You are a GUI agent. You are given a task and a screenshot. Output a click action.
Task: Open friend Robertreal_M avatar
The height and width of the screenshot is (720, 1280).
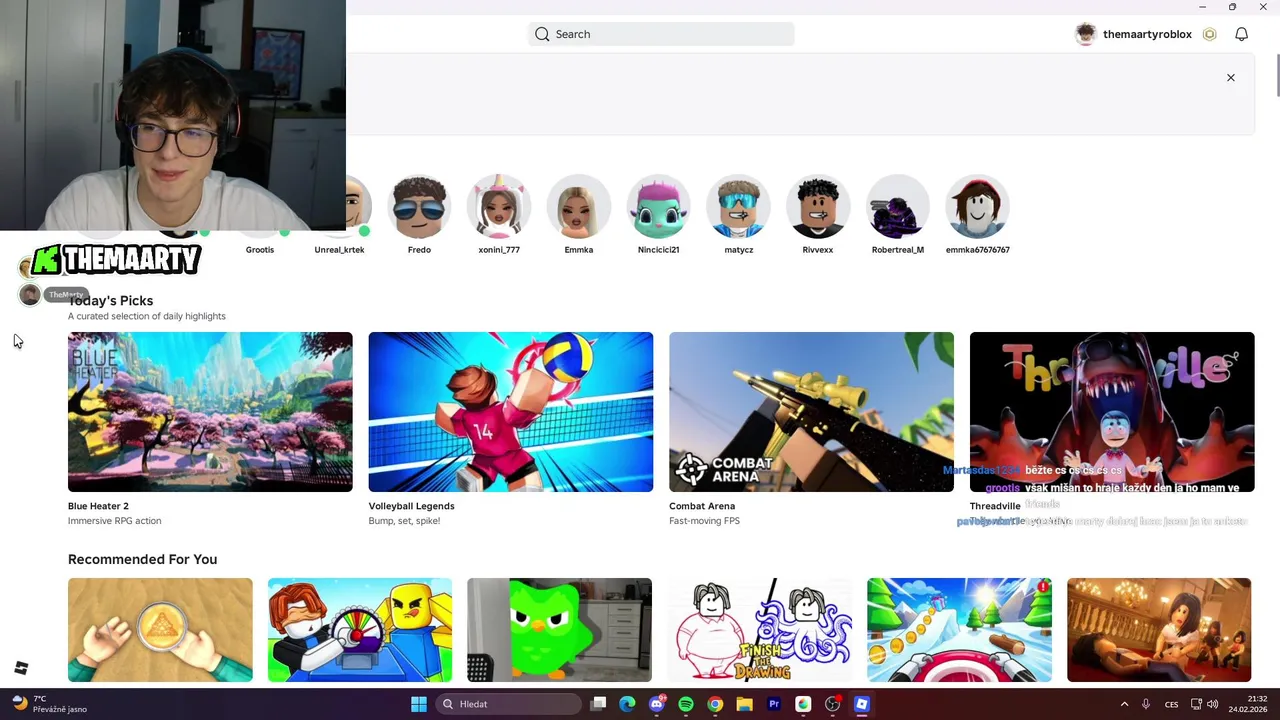(898, 206)
